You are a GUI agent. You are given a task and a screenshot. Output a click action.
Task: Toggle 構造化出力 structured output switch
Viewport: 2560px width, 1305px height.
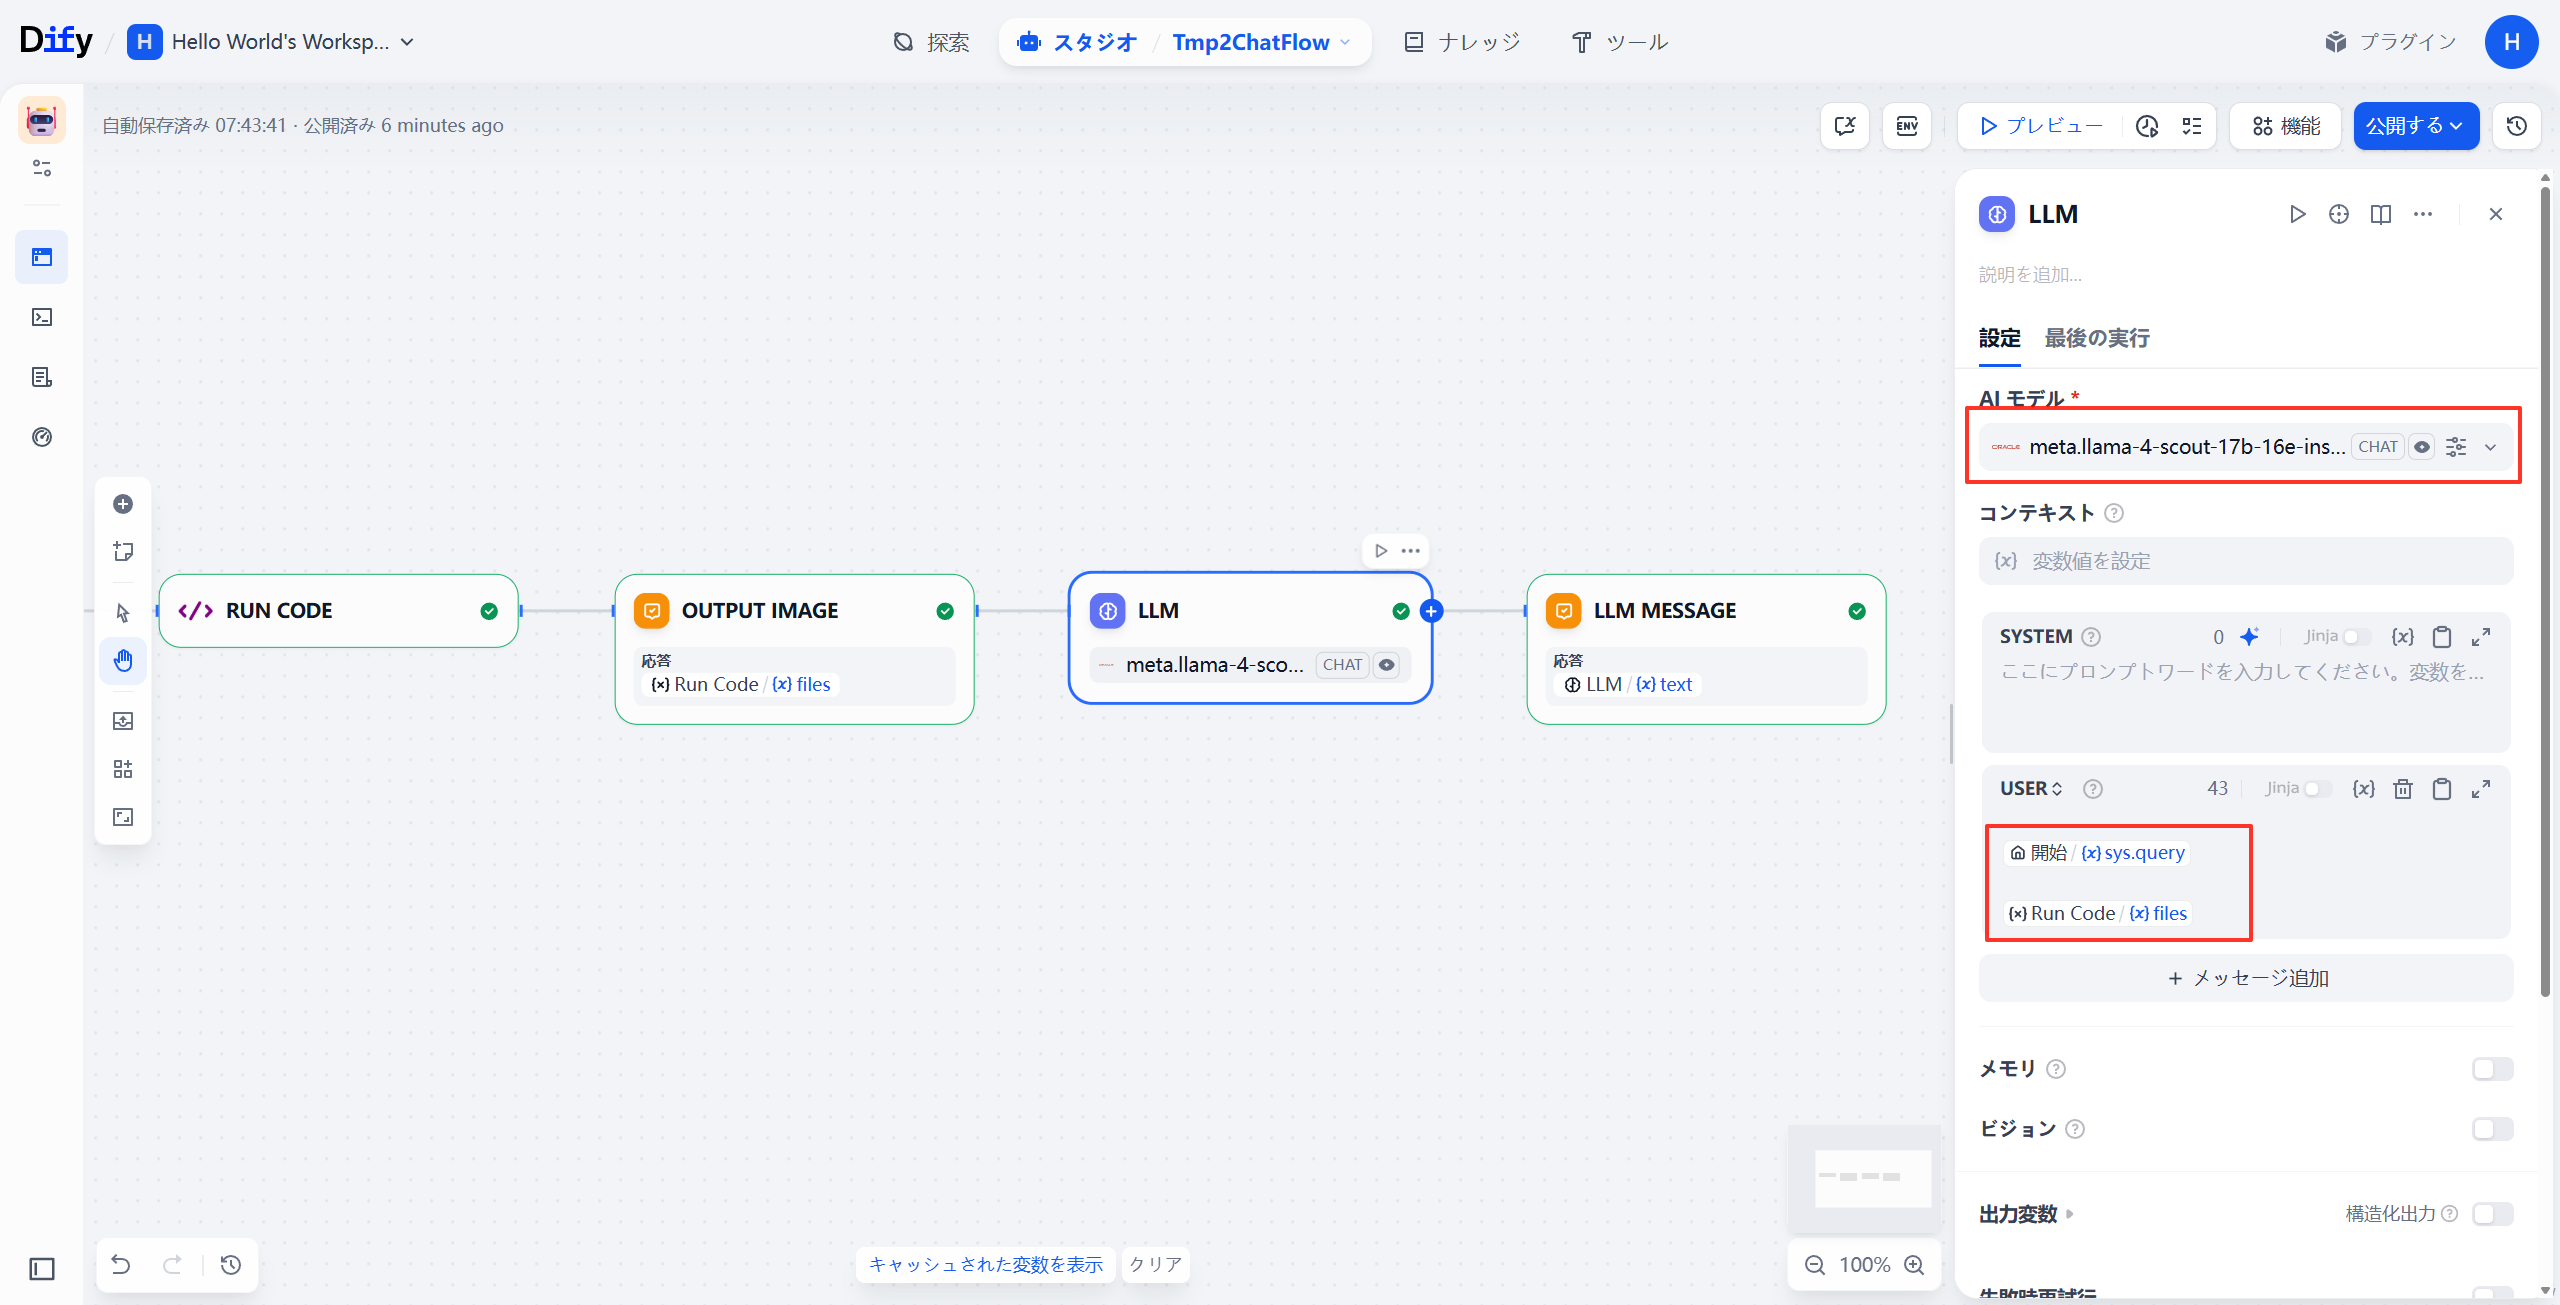tap(2491, 1214)
